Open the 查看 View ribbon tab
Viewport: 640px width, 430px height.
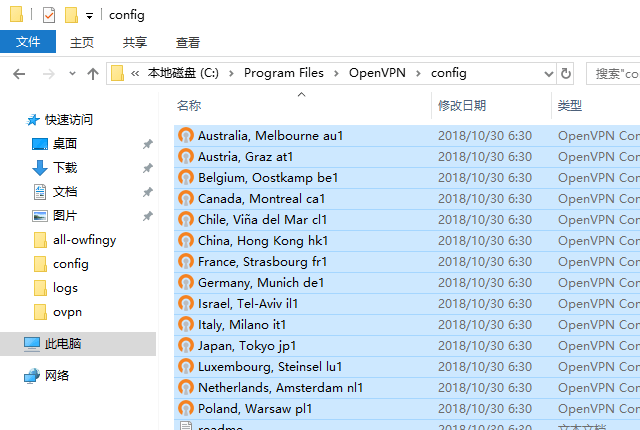click(x=188, y=42)
